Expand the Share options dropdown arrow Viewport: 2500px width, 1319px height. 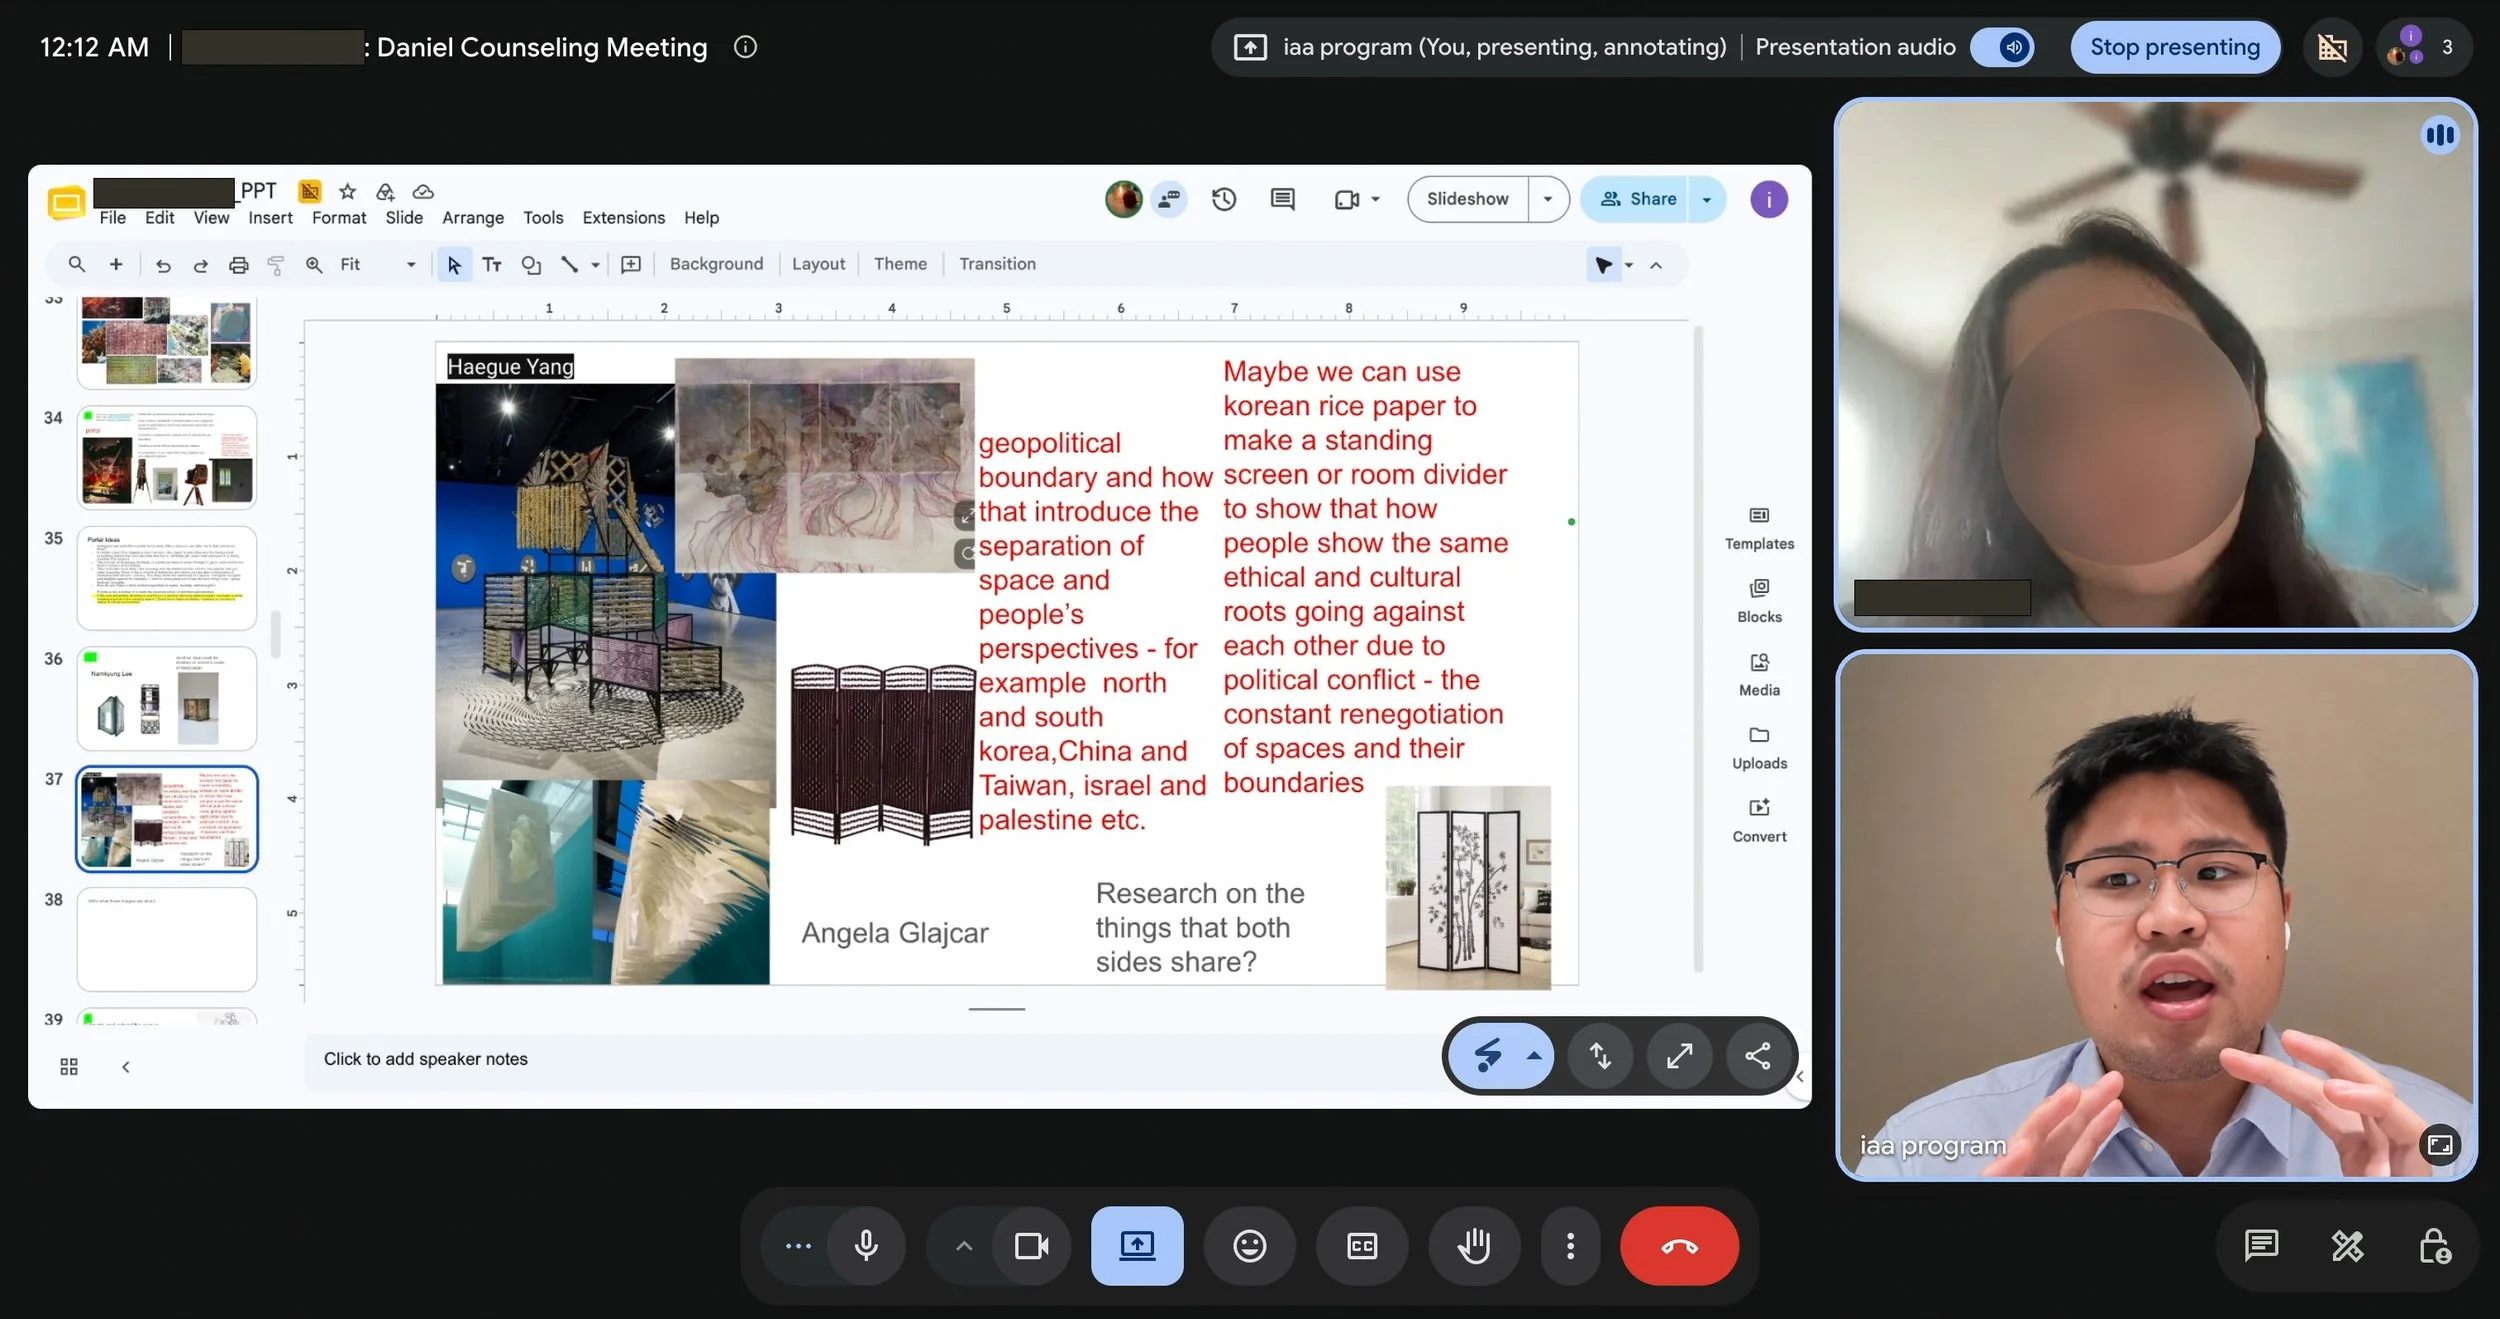pos(1707,199)
